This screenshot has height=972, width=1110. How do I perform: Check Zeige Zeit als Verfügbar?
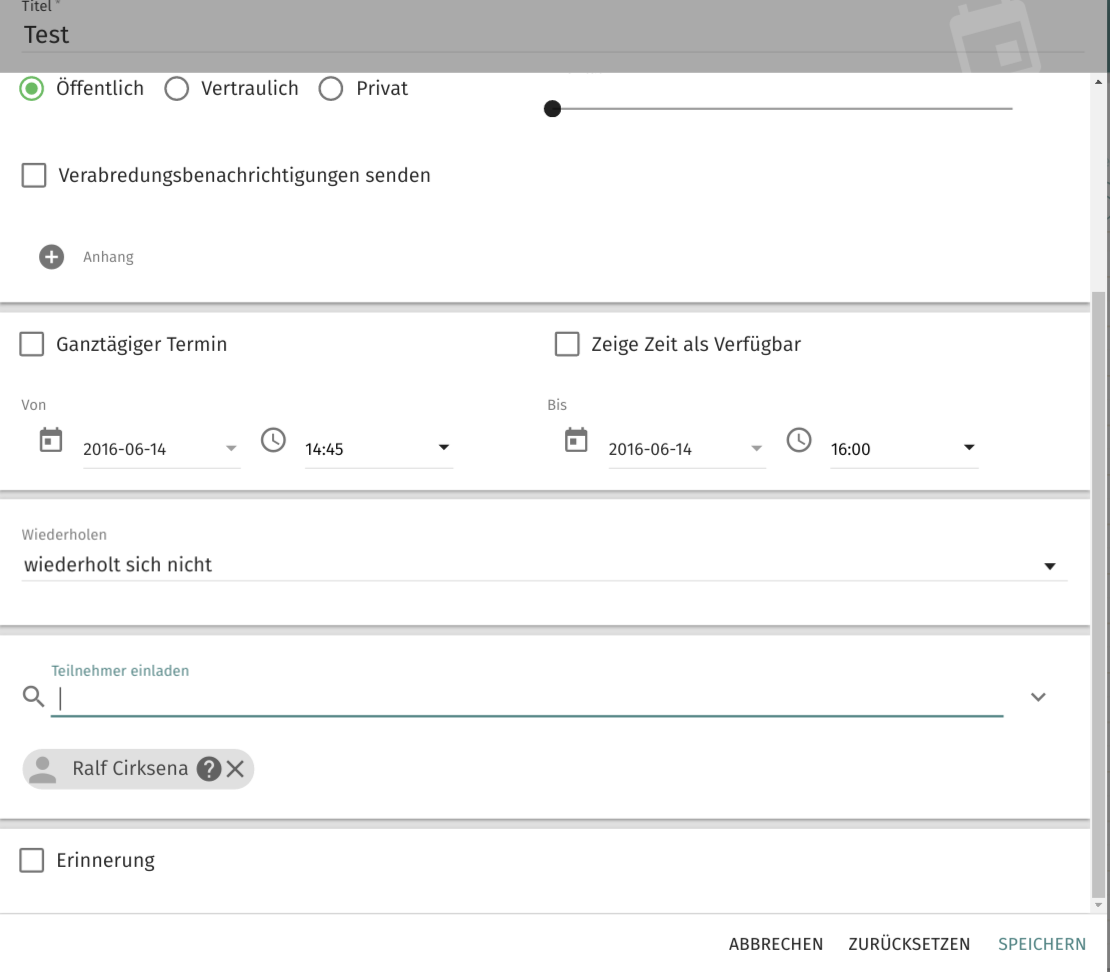coord(567,345)
